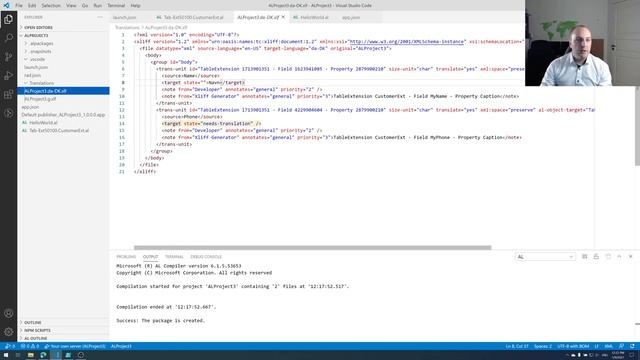This screenshot has height=360, width=640.
Task: Click the XML language mode status item
Action: tap(609, 346)
